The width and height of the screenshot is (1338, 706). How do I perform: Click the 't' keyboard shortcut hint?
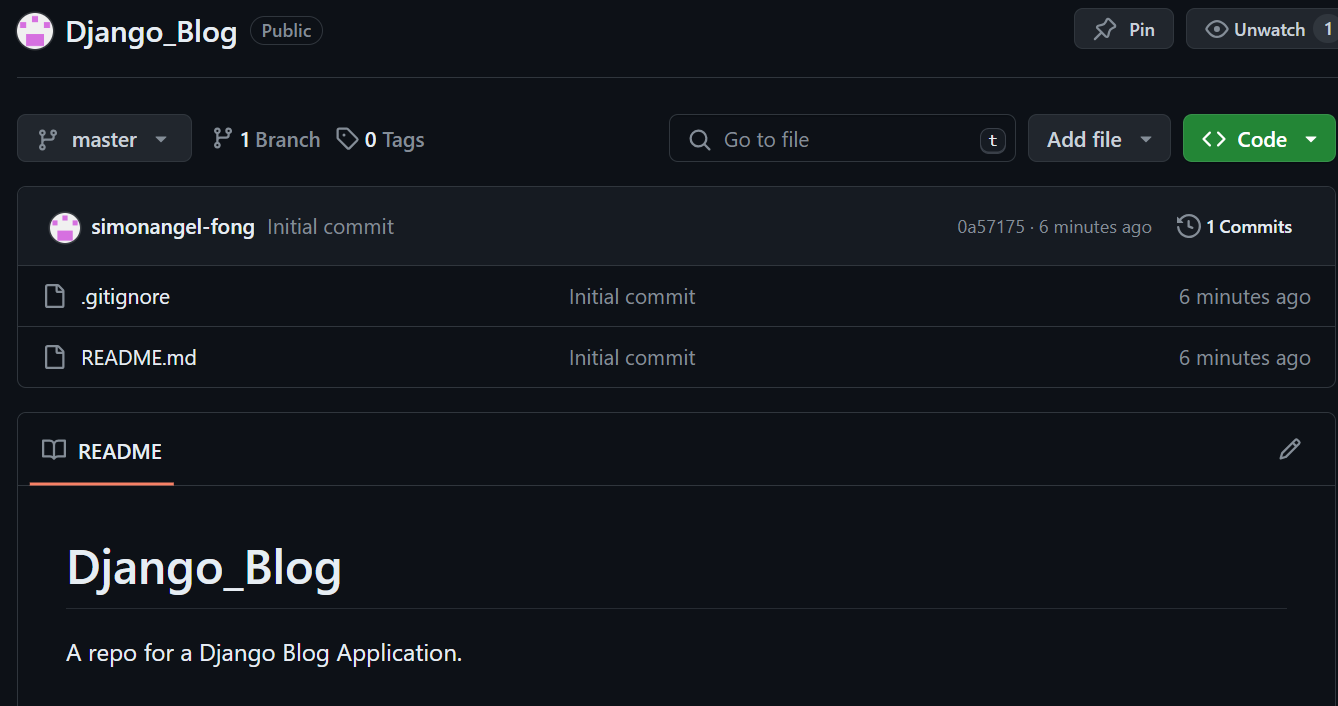[992, 140]
